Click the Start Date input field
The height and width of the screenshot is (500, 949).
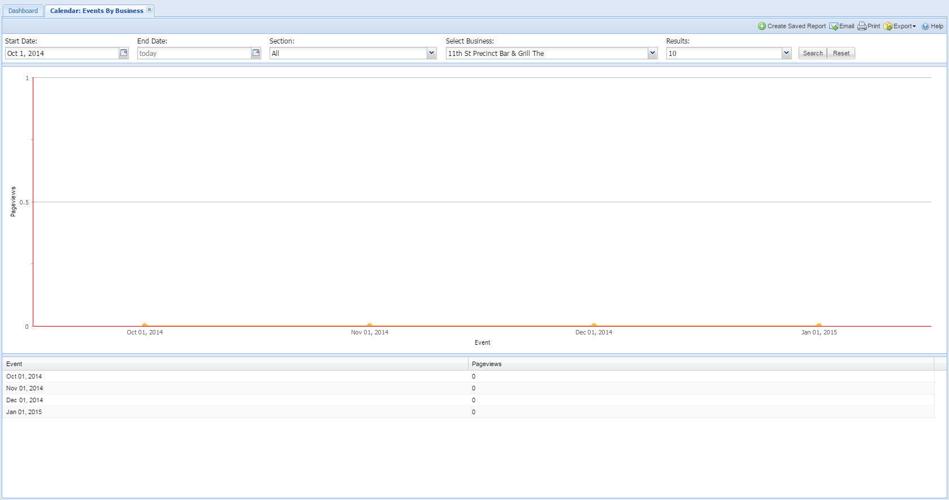point(62,53)
